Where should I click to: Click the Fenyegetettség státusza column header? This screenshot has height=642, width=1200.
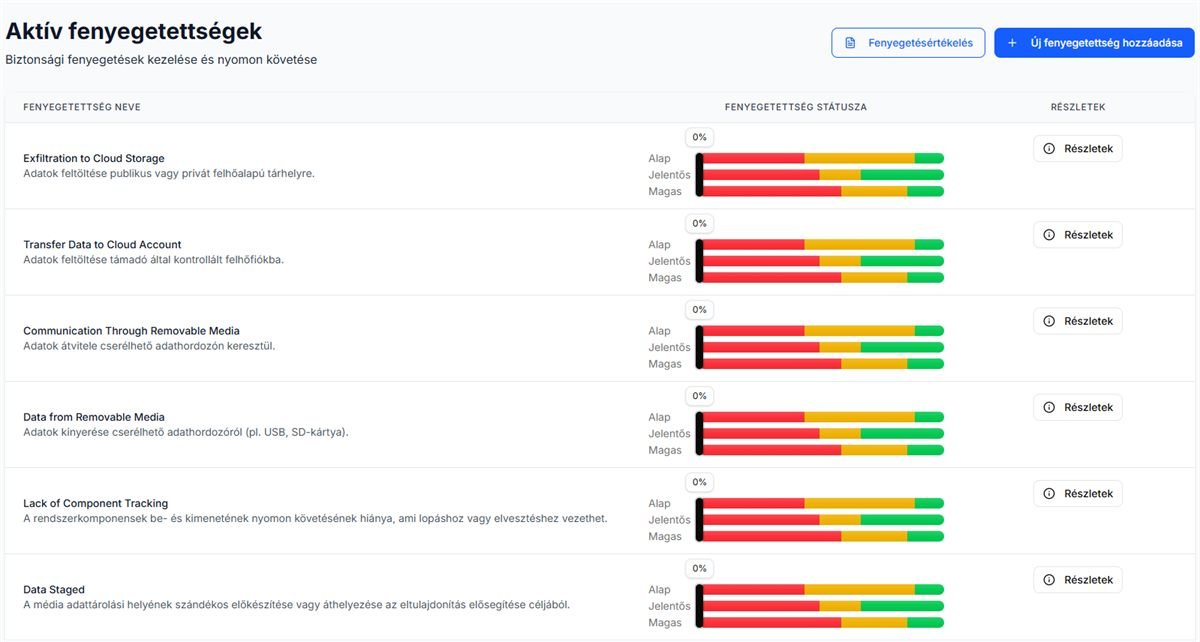(795, 107)
